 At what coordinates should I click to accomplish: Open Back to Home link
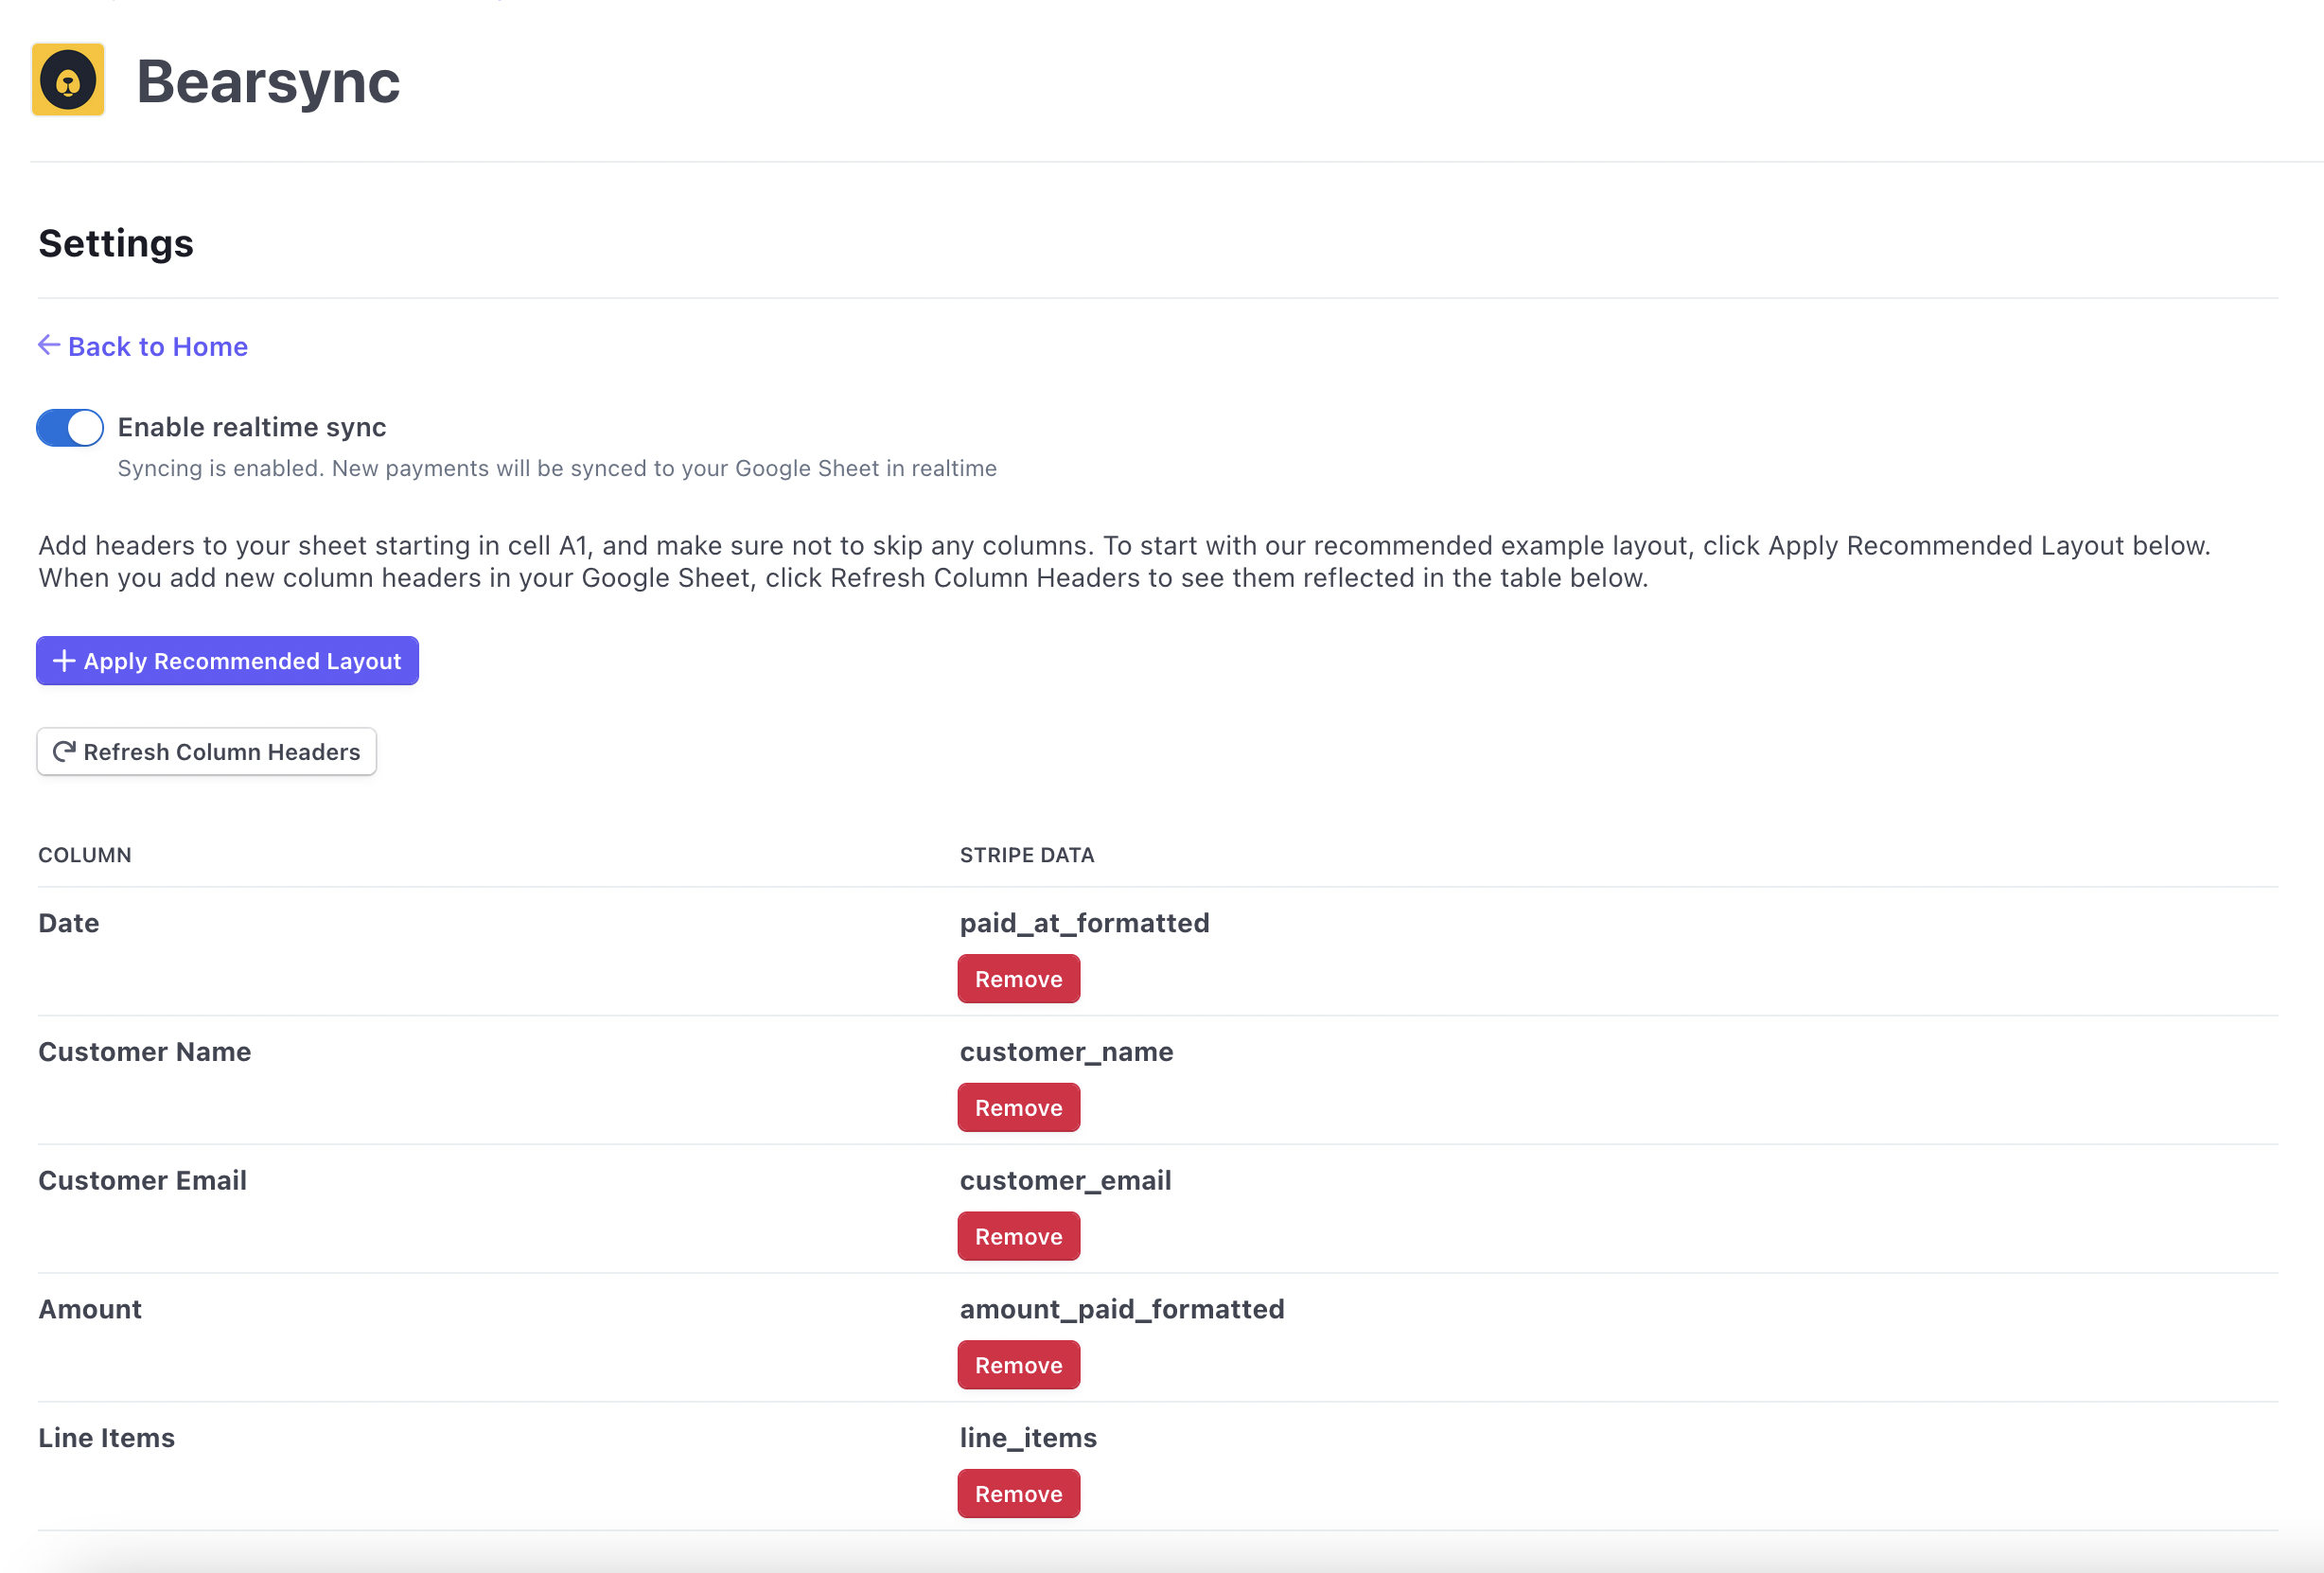157,346
